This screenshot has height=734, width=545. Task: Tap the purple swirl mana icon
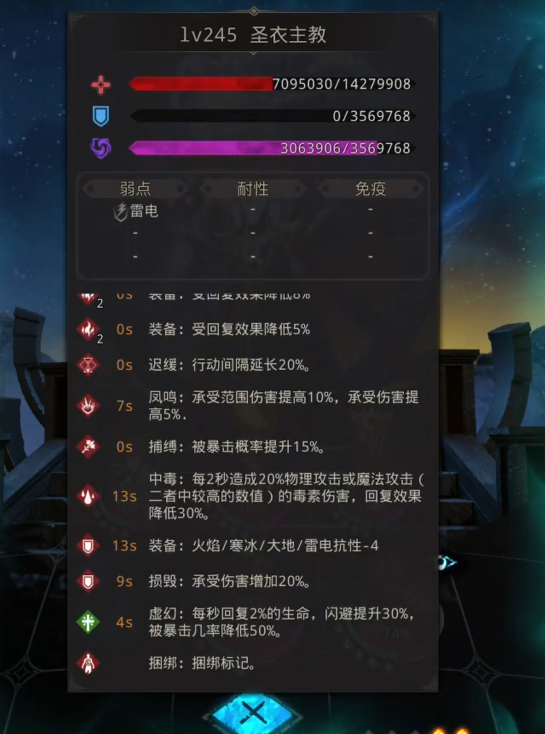pyautogui.click(x=101, y=148)
